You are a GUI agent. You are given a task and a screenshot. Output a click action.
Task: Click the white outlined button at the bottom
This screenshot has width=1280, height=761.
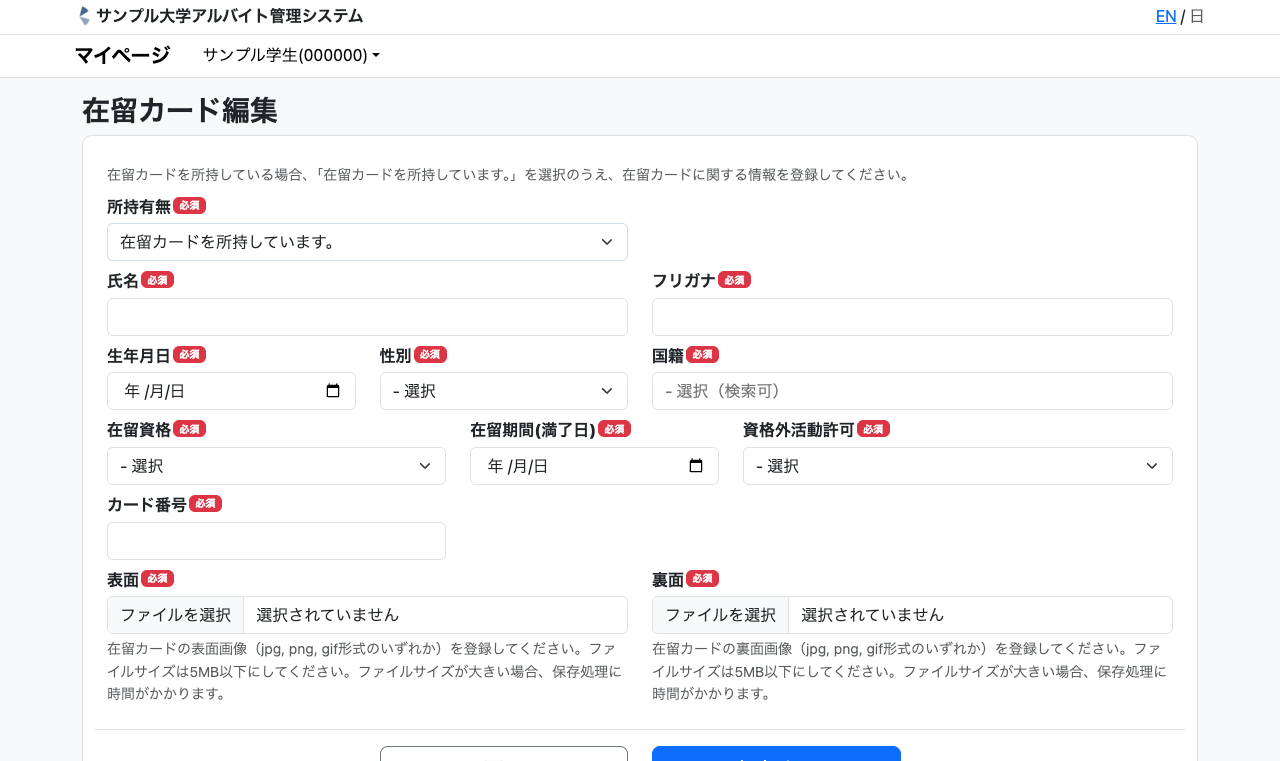pyautogui.click(x=503, y=754)
